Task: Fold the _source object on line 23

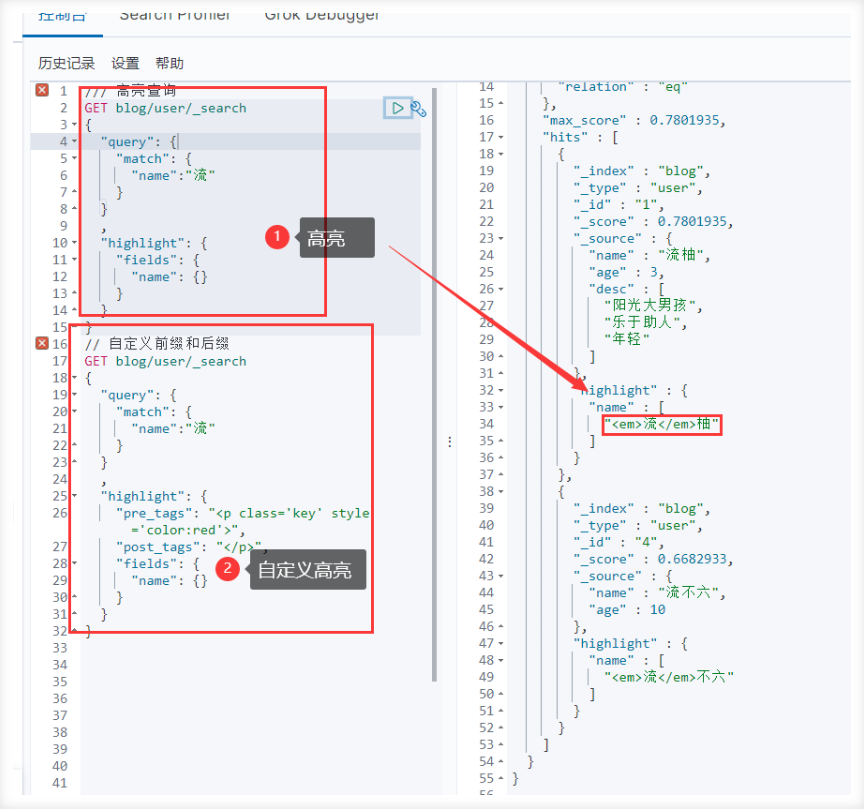Action: coord(501,239)
